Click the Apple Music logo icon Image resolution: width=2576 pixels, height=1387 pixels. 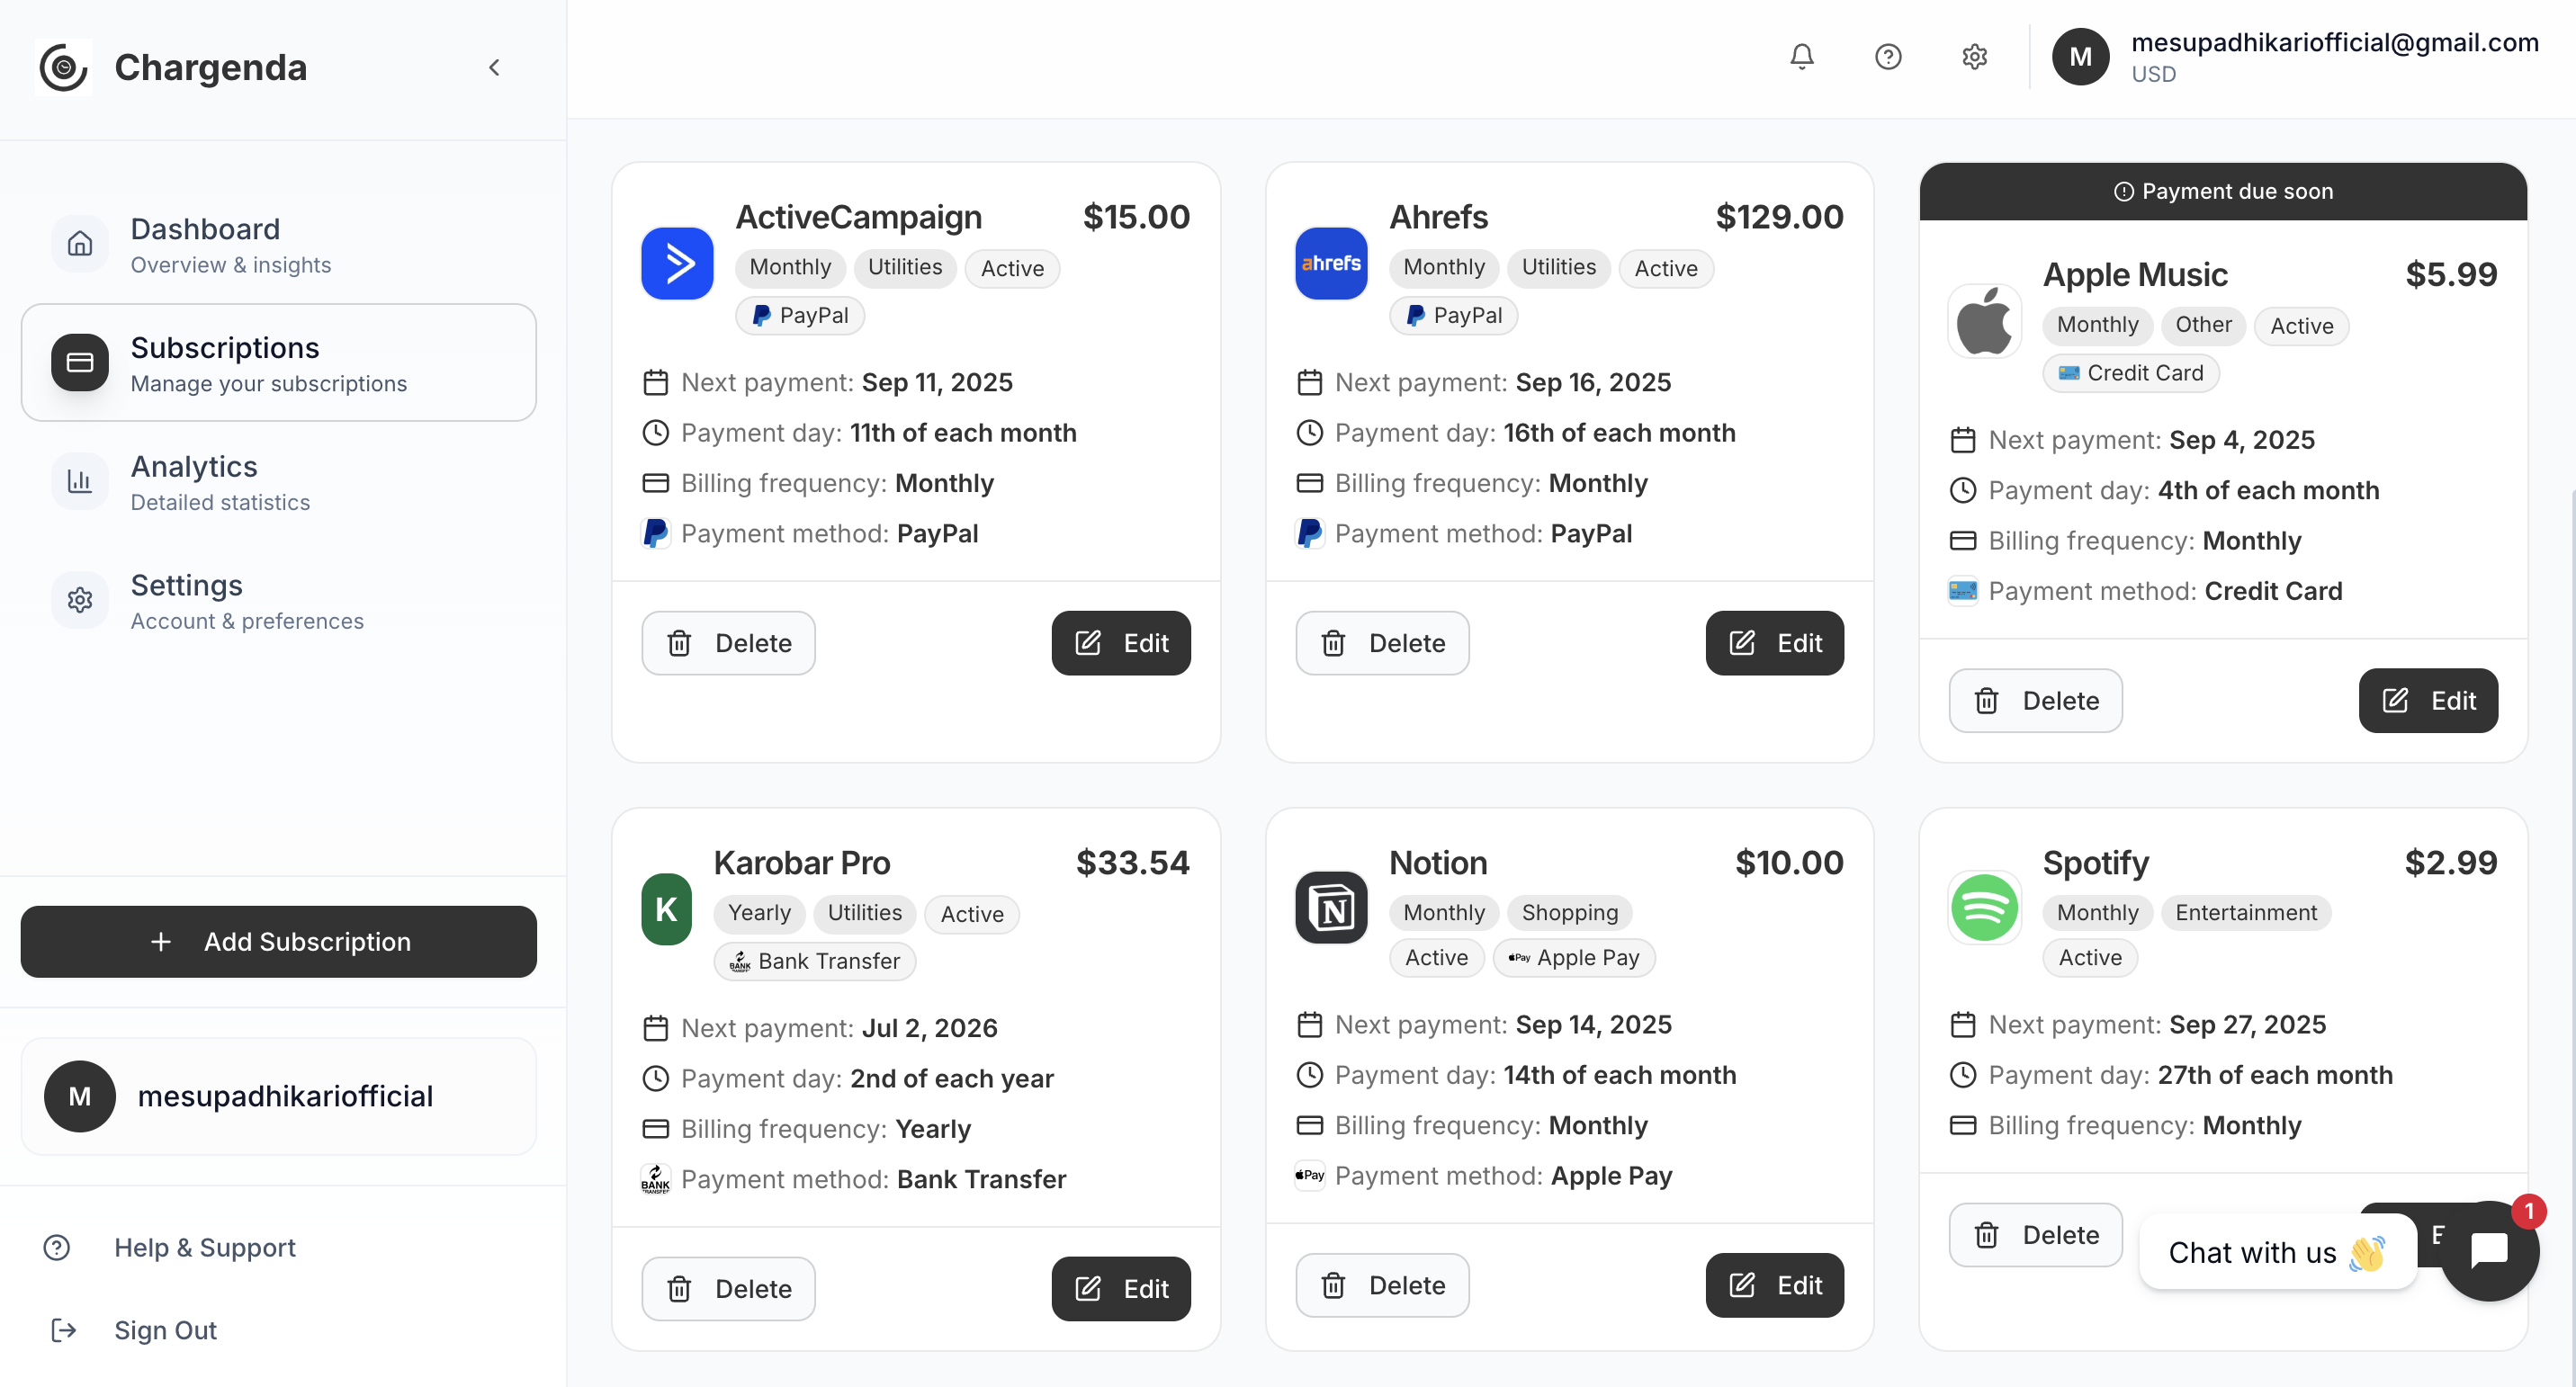pos(1984,322)
